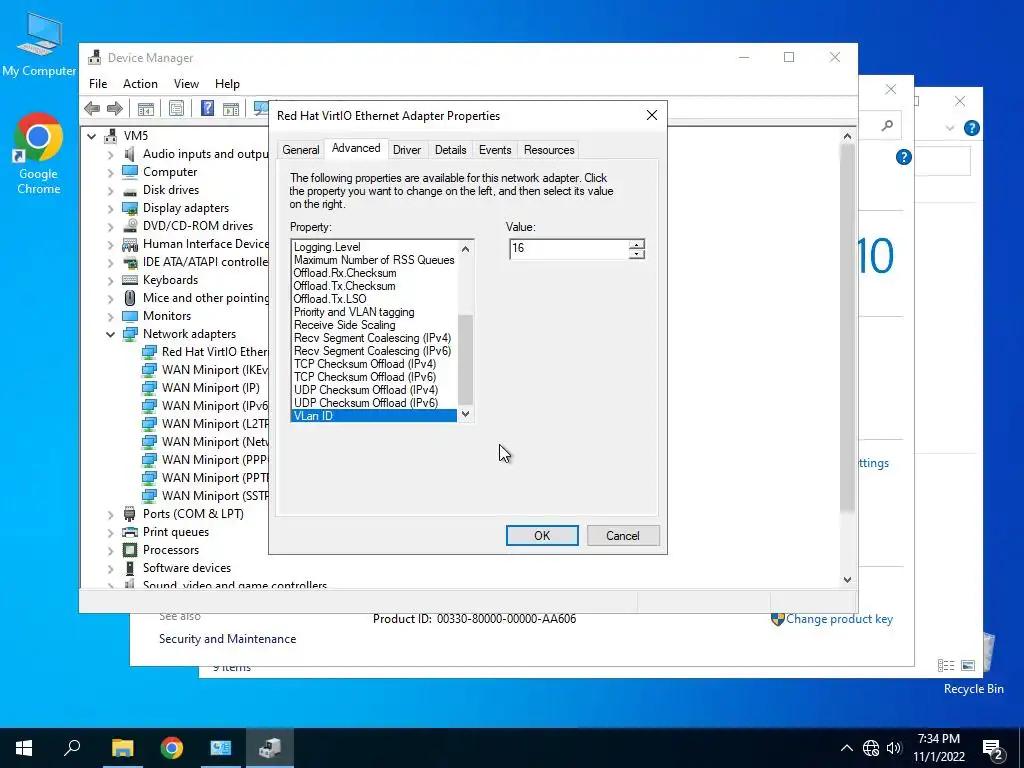The image size is (1024, 768).
Task: Click the Back arrow in Device Manager toolbar
Action: click(92, 108)
